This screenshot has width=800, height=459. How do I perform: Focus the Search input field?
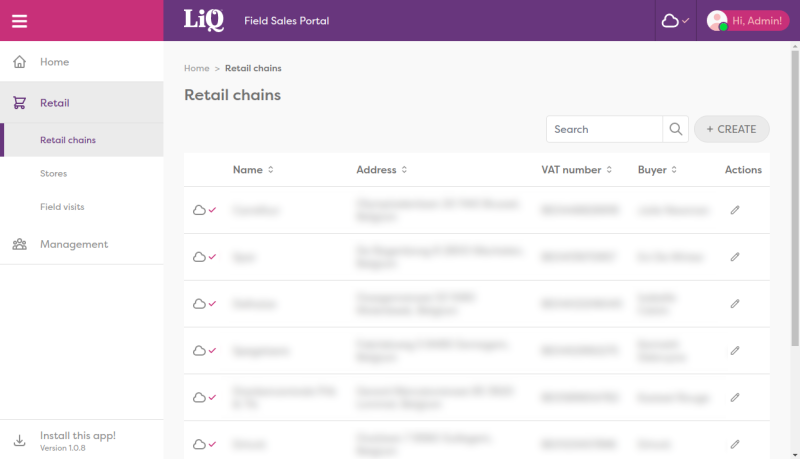coord(603,129)
